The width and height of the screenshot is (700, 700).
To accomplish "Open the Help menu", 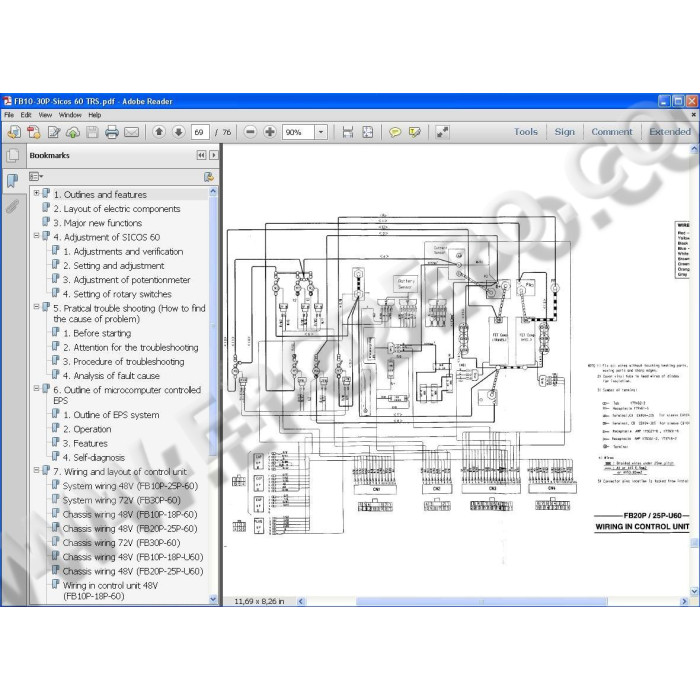I will tap(95, 115).
